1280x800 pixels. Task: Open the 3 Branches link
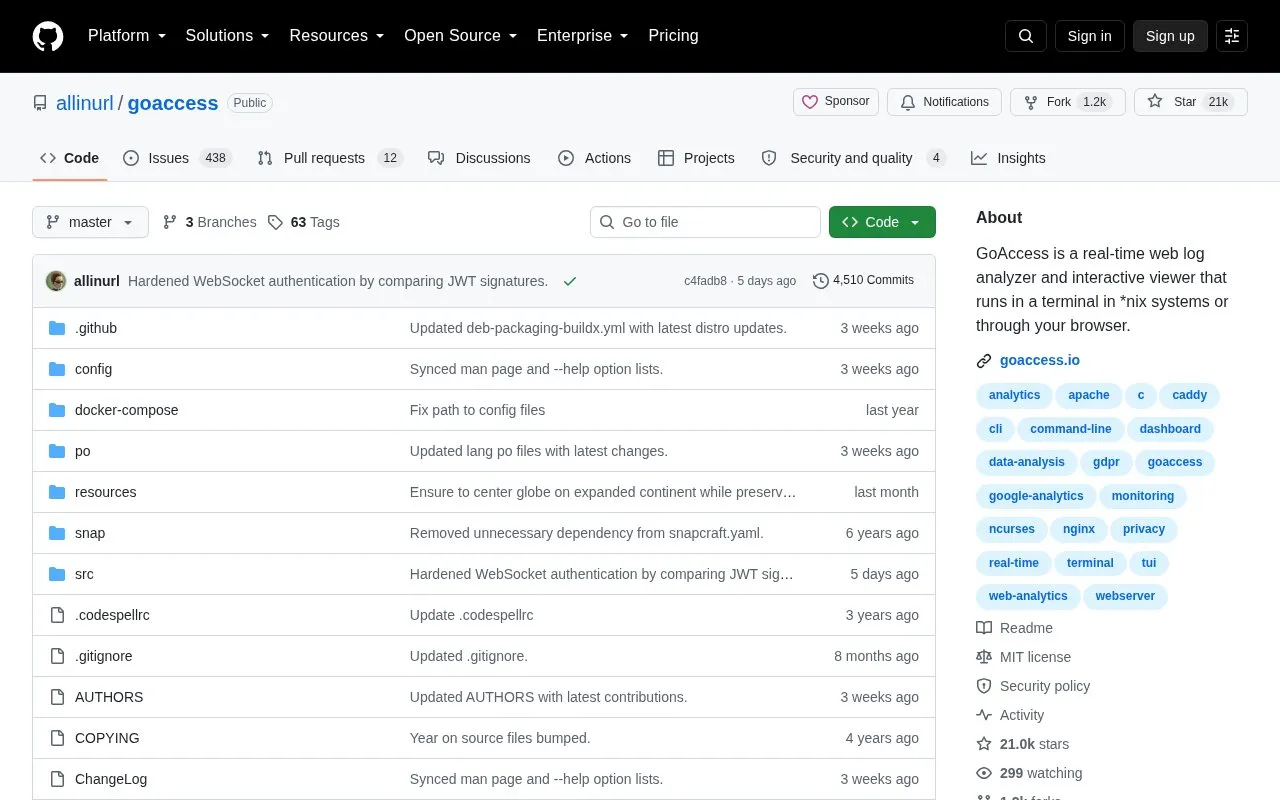tap(209, 222)
